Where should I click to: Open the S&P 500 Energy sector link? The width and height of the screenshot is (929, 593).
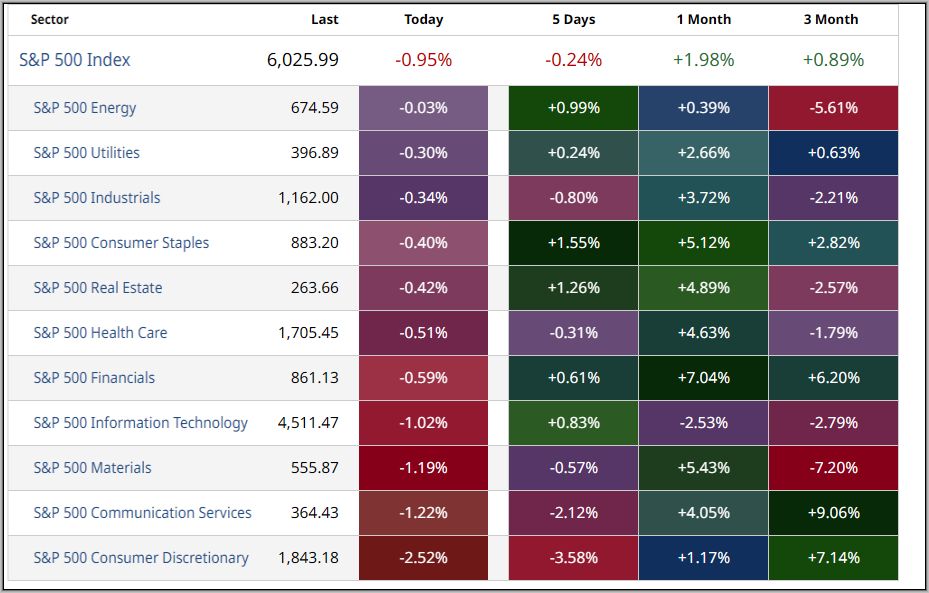click(x=85, y=108)
